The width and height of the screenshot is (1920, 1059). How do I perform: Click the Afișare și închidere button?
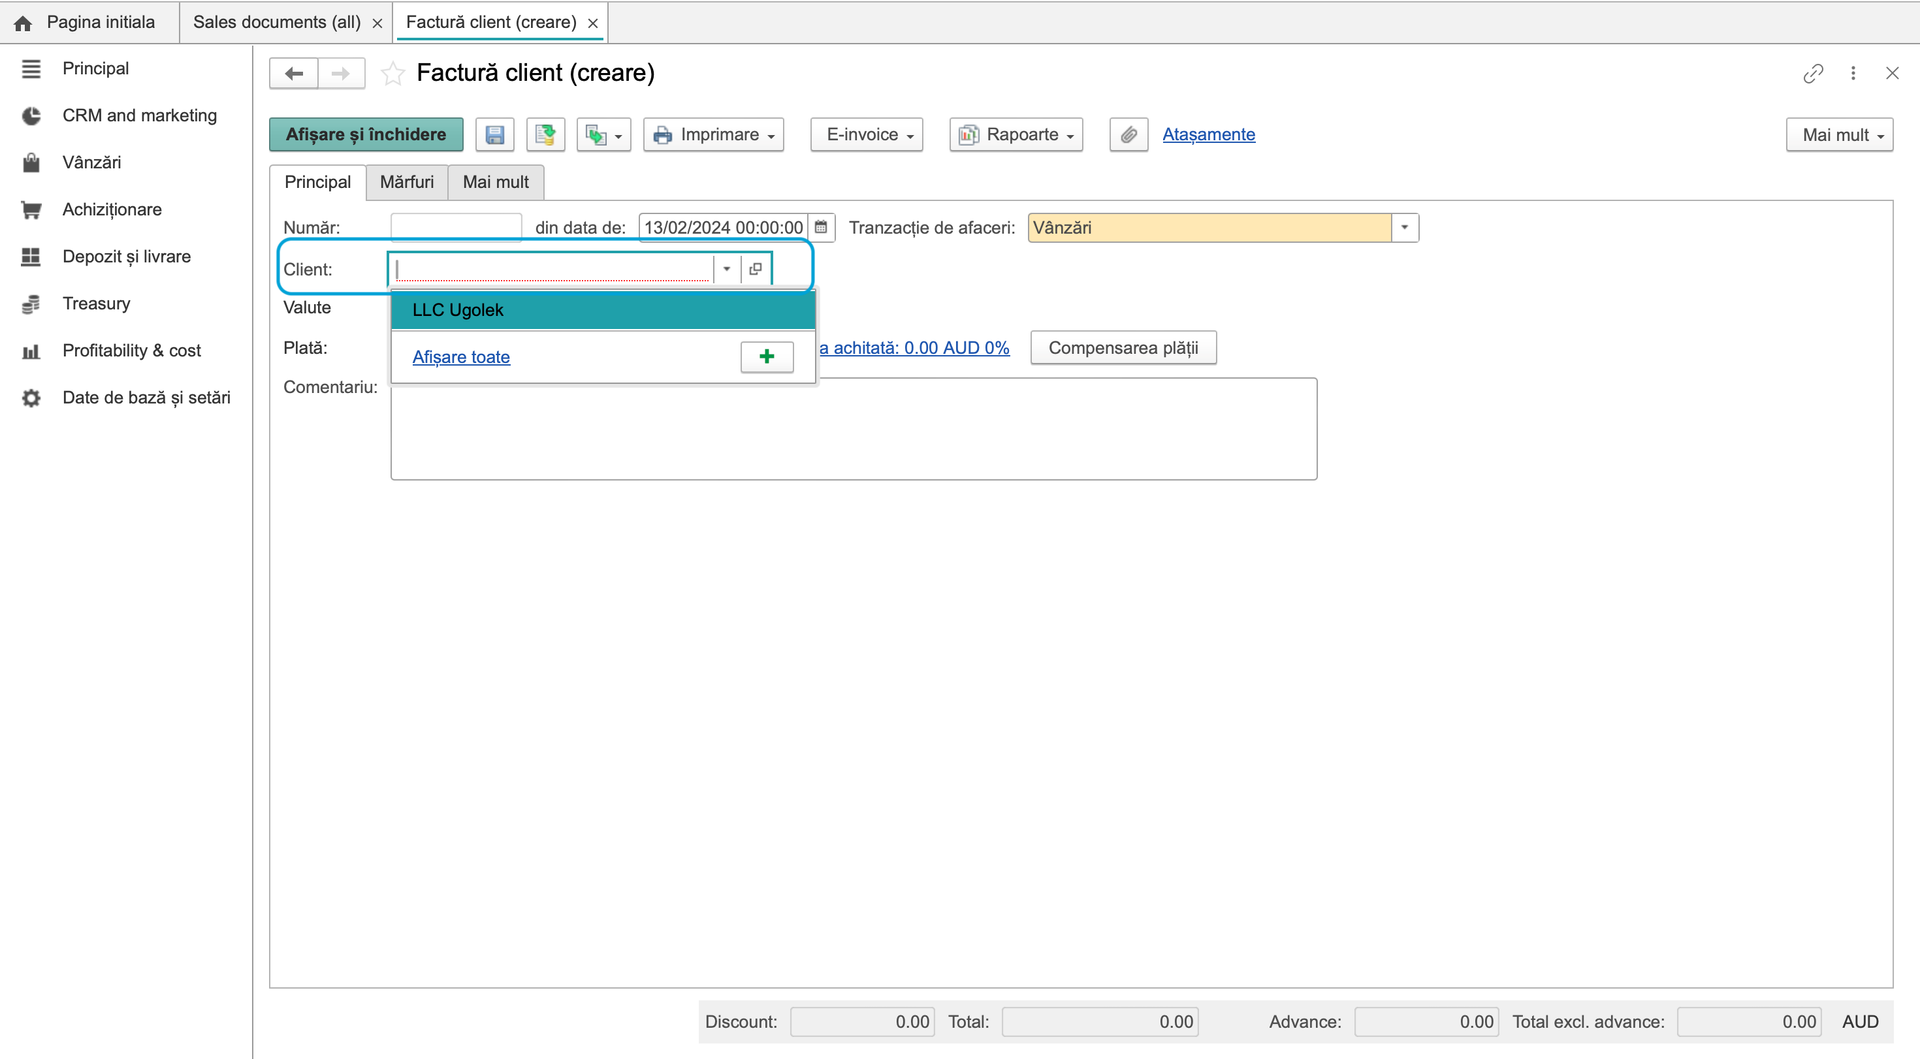pyautogui.click(x=366, y=135)
